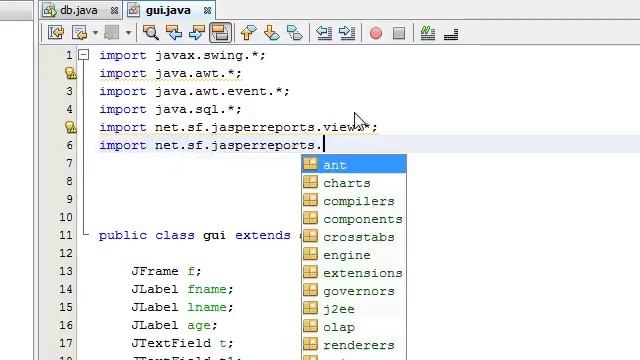Open the Forward history dropdown arrow
The image size is (640, 360).
(x=128, y=33)
